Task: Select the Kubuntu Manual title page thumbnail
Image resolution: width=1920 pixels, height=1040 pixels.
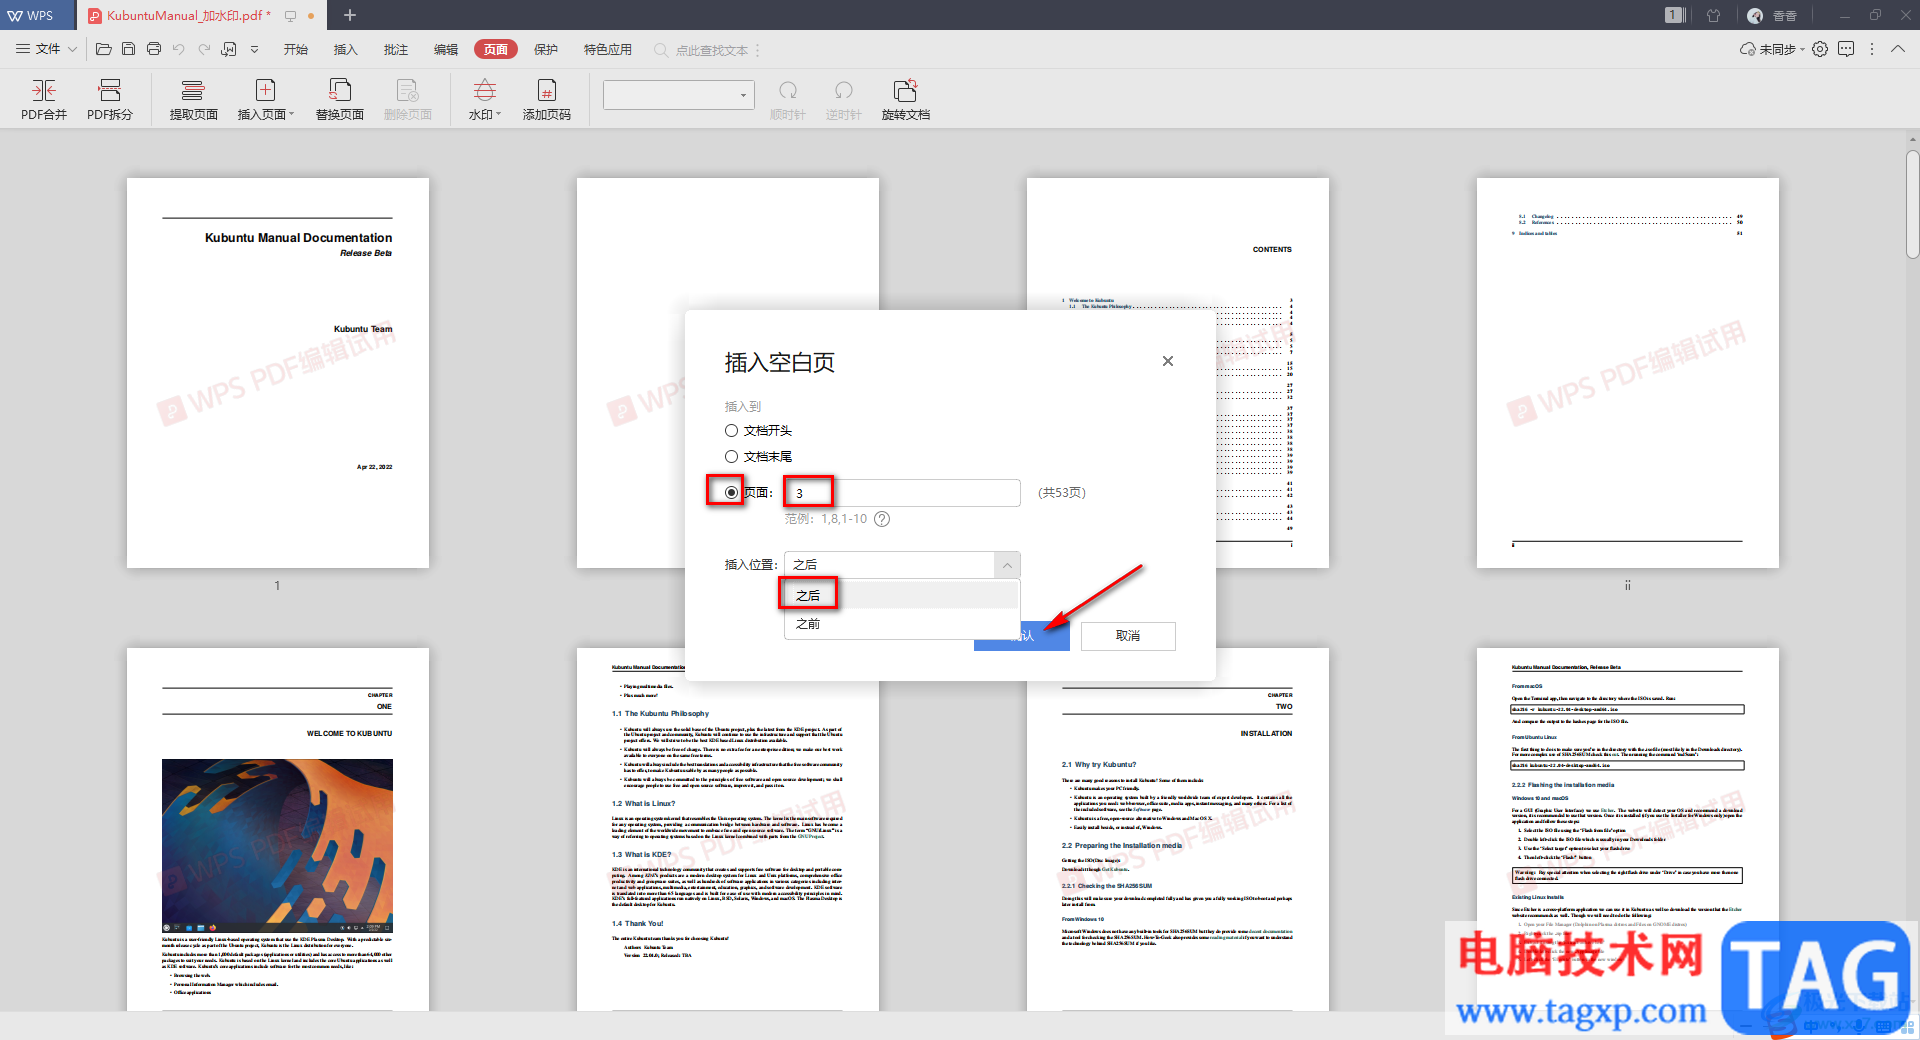Action: coord(278,373)
